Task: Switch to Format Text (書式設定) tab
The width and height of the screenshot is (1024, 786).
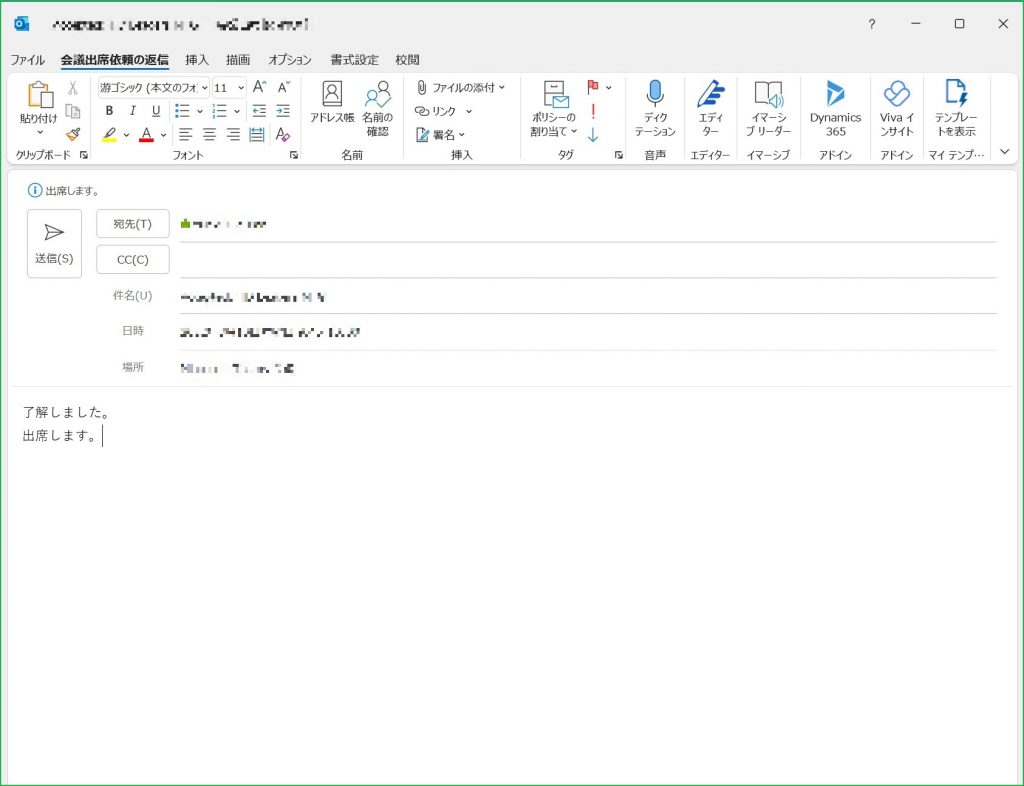Action: pyautogui.click(x=354, y=60)
